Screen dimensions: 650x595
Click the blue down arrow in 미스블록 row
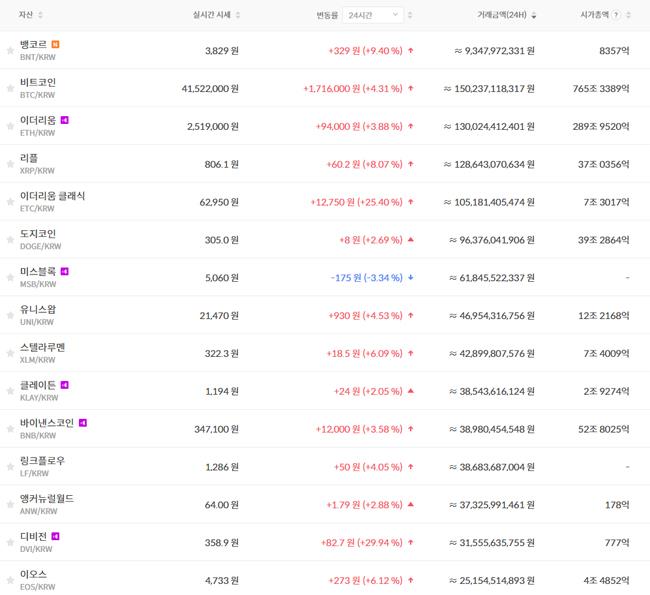(410, 277)
